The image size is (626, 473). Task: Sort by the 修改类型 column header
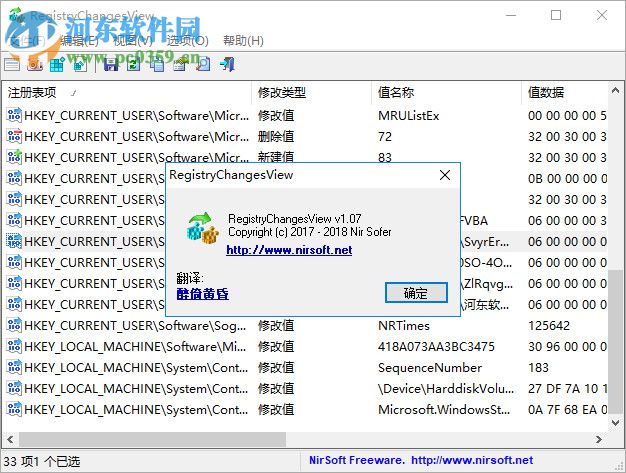(x=311, y=93)
